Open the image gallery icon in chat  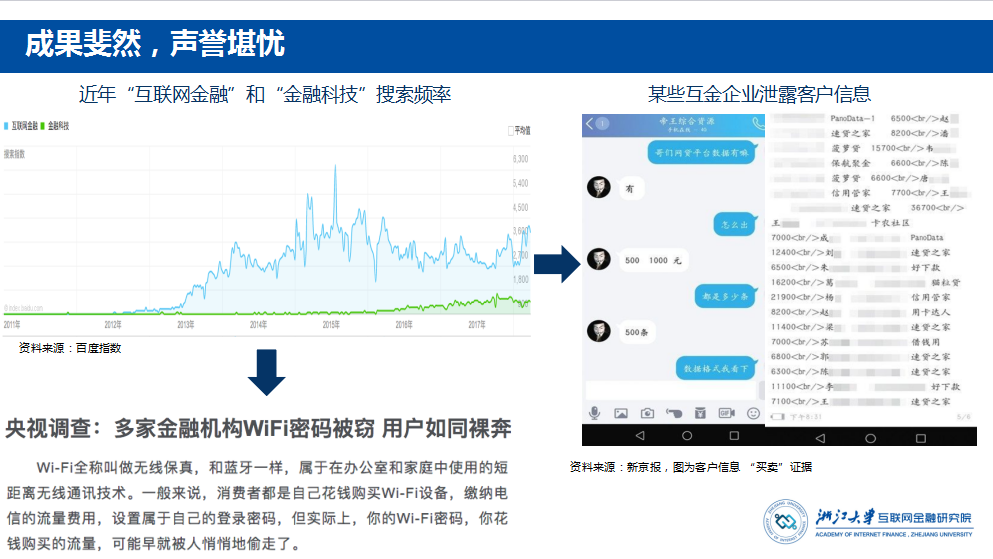pos(620,413)
